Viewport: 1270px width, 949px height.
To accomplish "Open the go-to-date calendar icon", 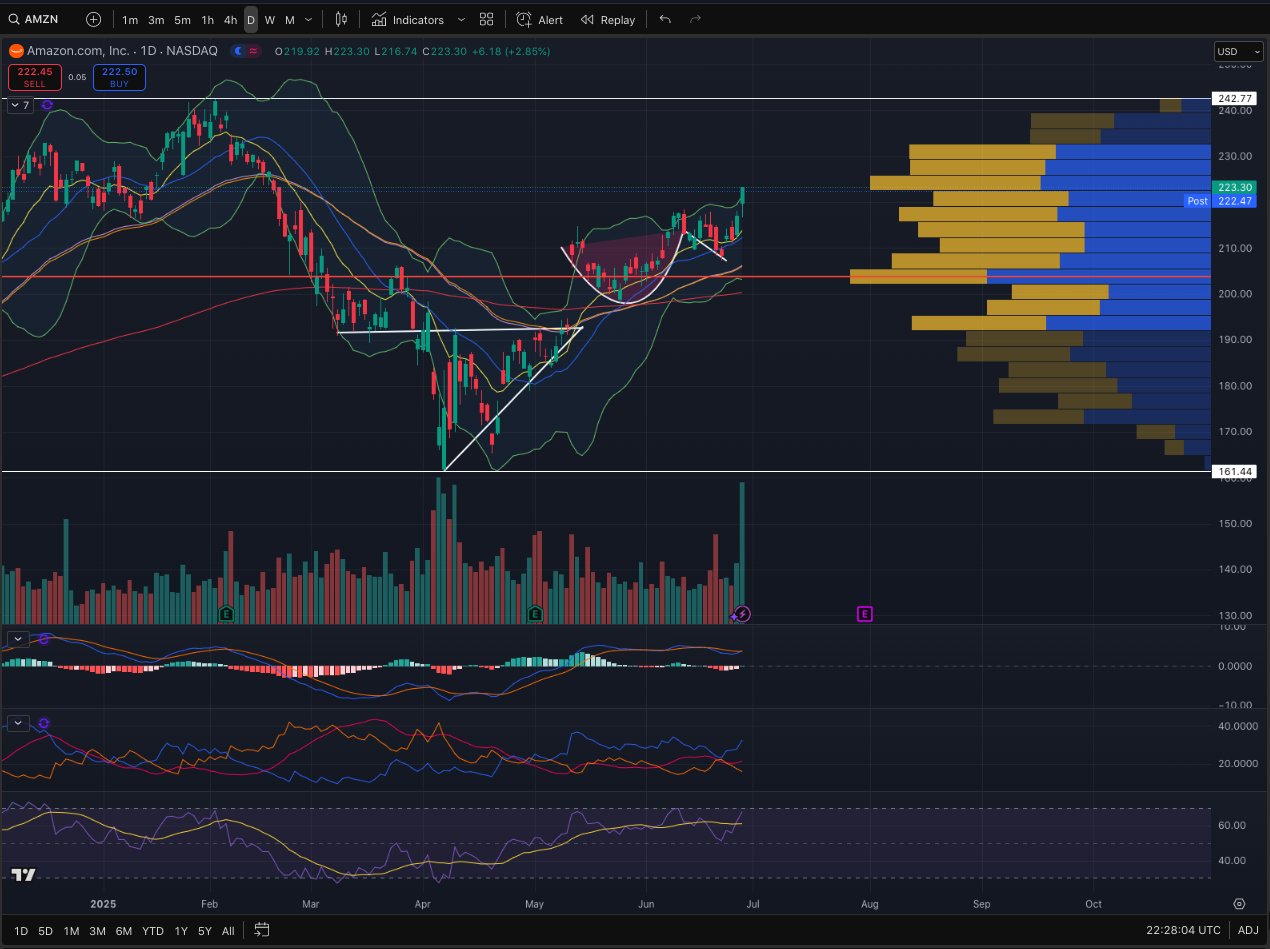I will point(261,930).
